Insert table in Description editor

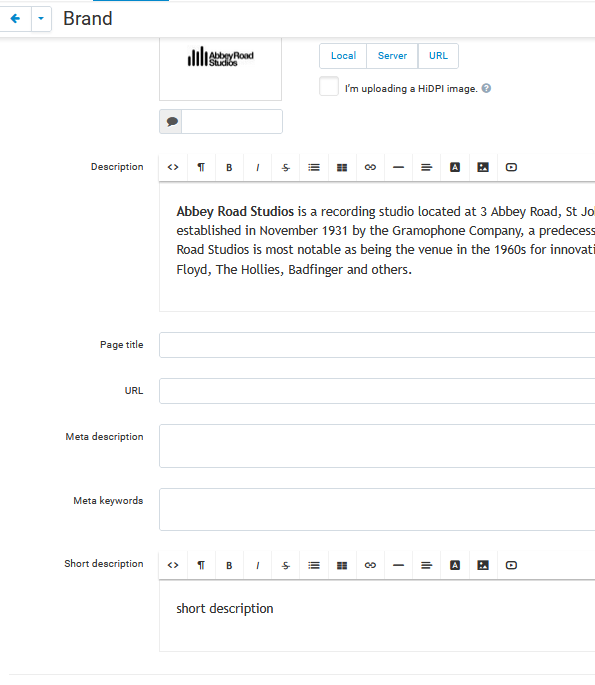(x=342, y=167)
